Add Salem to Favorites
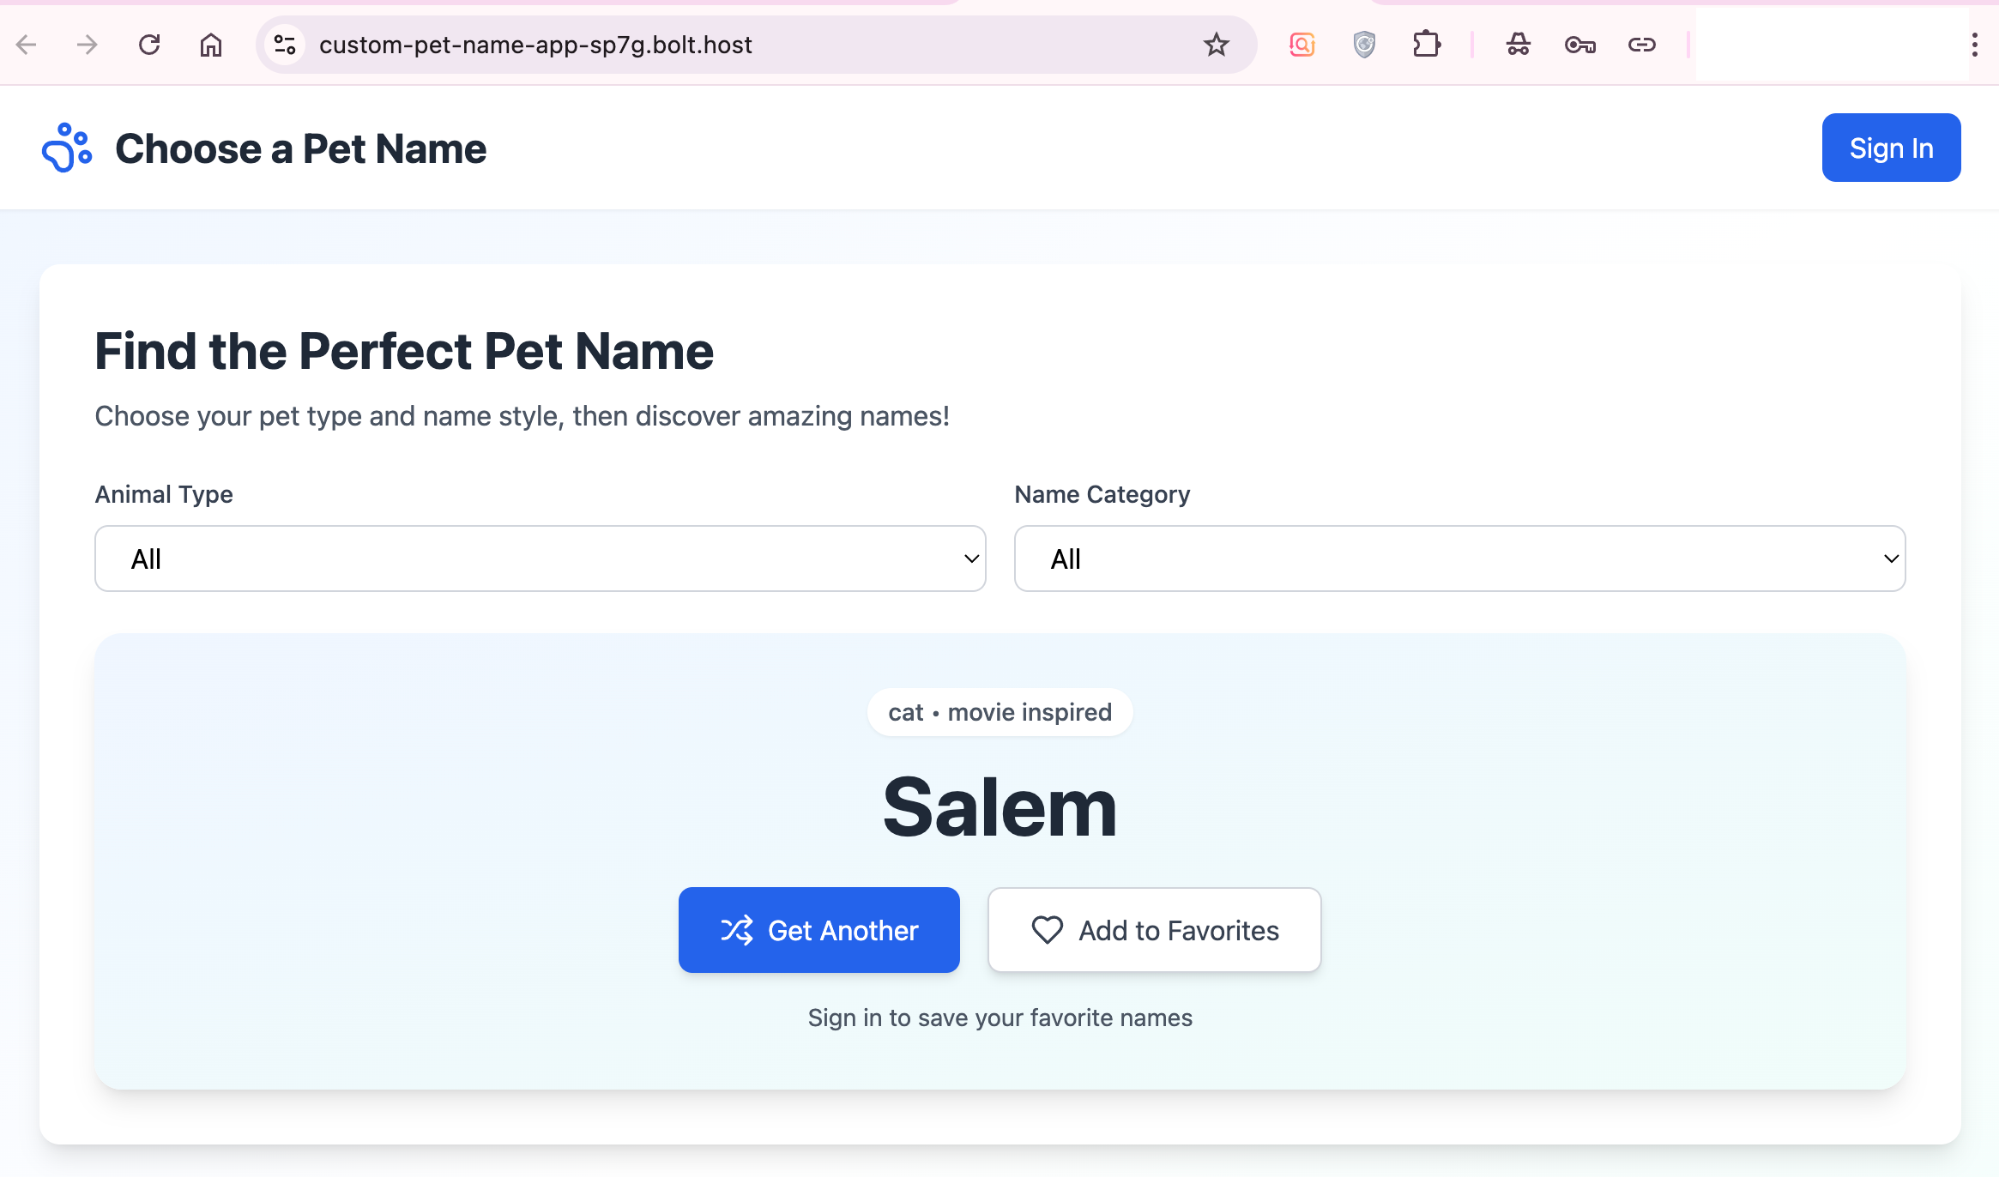This screenshot has height=1178, width=1999. (x=1154, y=930)
